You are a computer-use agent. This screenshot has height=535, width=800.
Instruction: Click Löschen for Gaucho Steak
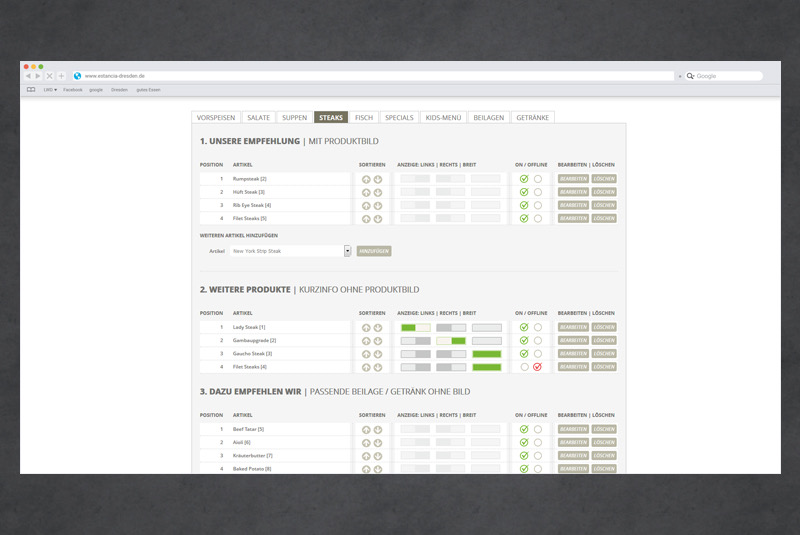click(x=604, y=354)
